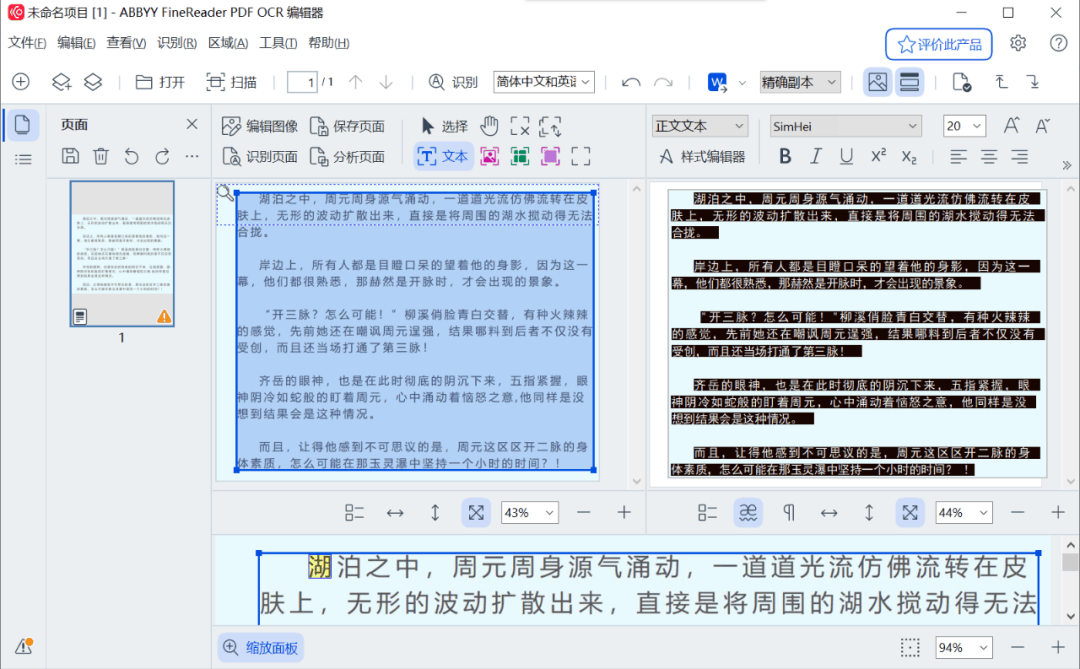Viewport: 1080px width, 669px height.
Task: Toggle the image pane view button
Action: 878,82
